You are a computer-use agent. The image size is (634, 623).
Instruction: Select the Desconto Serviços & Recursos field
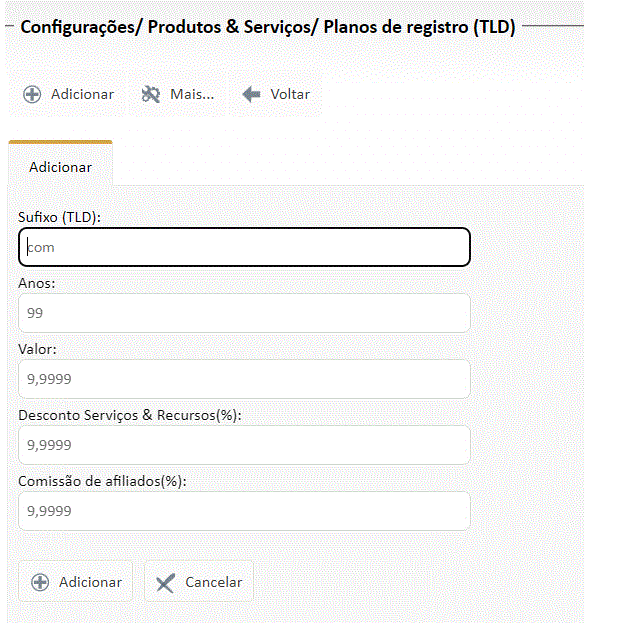tap(244, 445)
